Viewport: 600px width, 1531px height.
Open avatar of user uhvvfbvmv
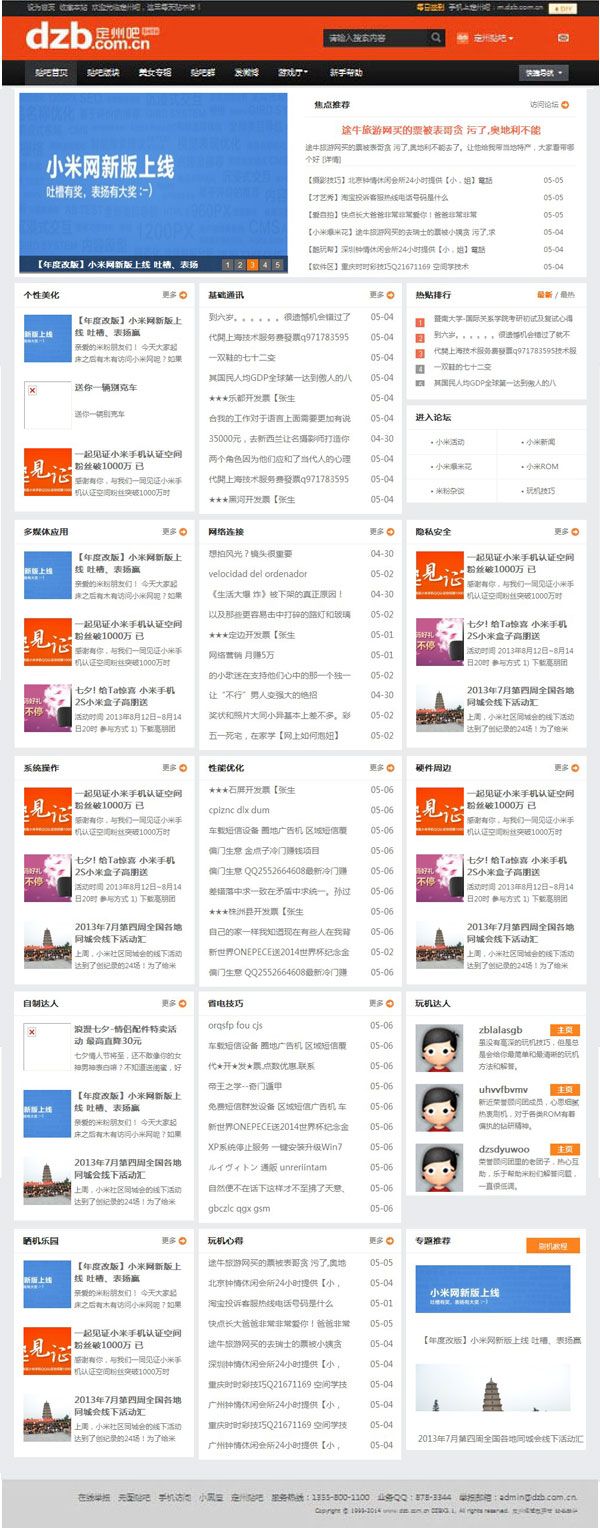[439, 1107]
